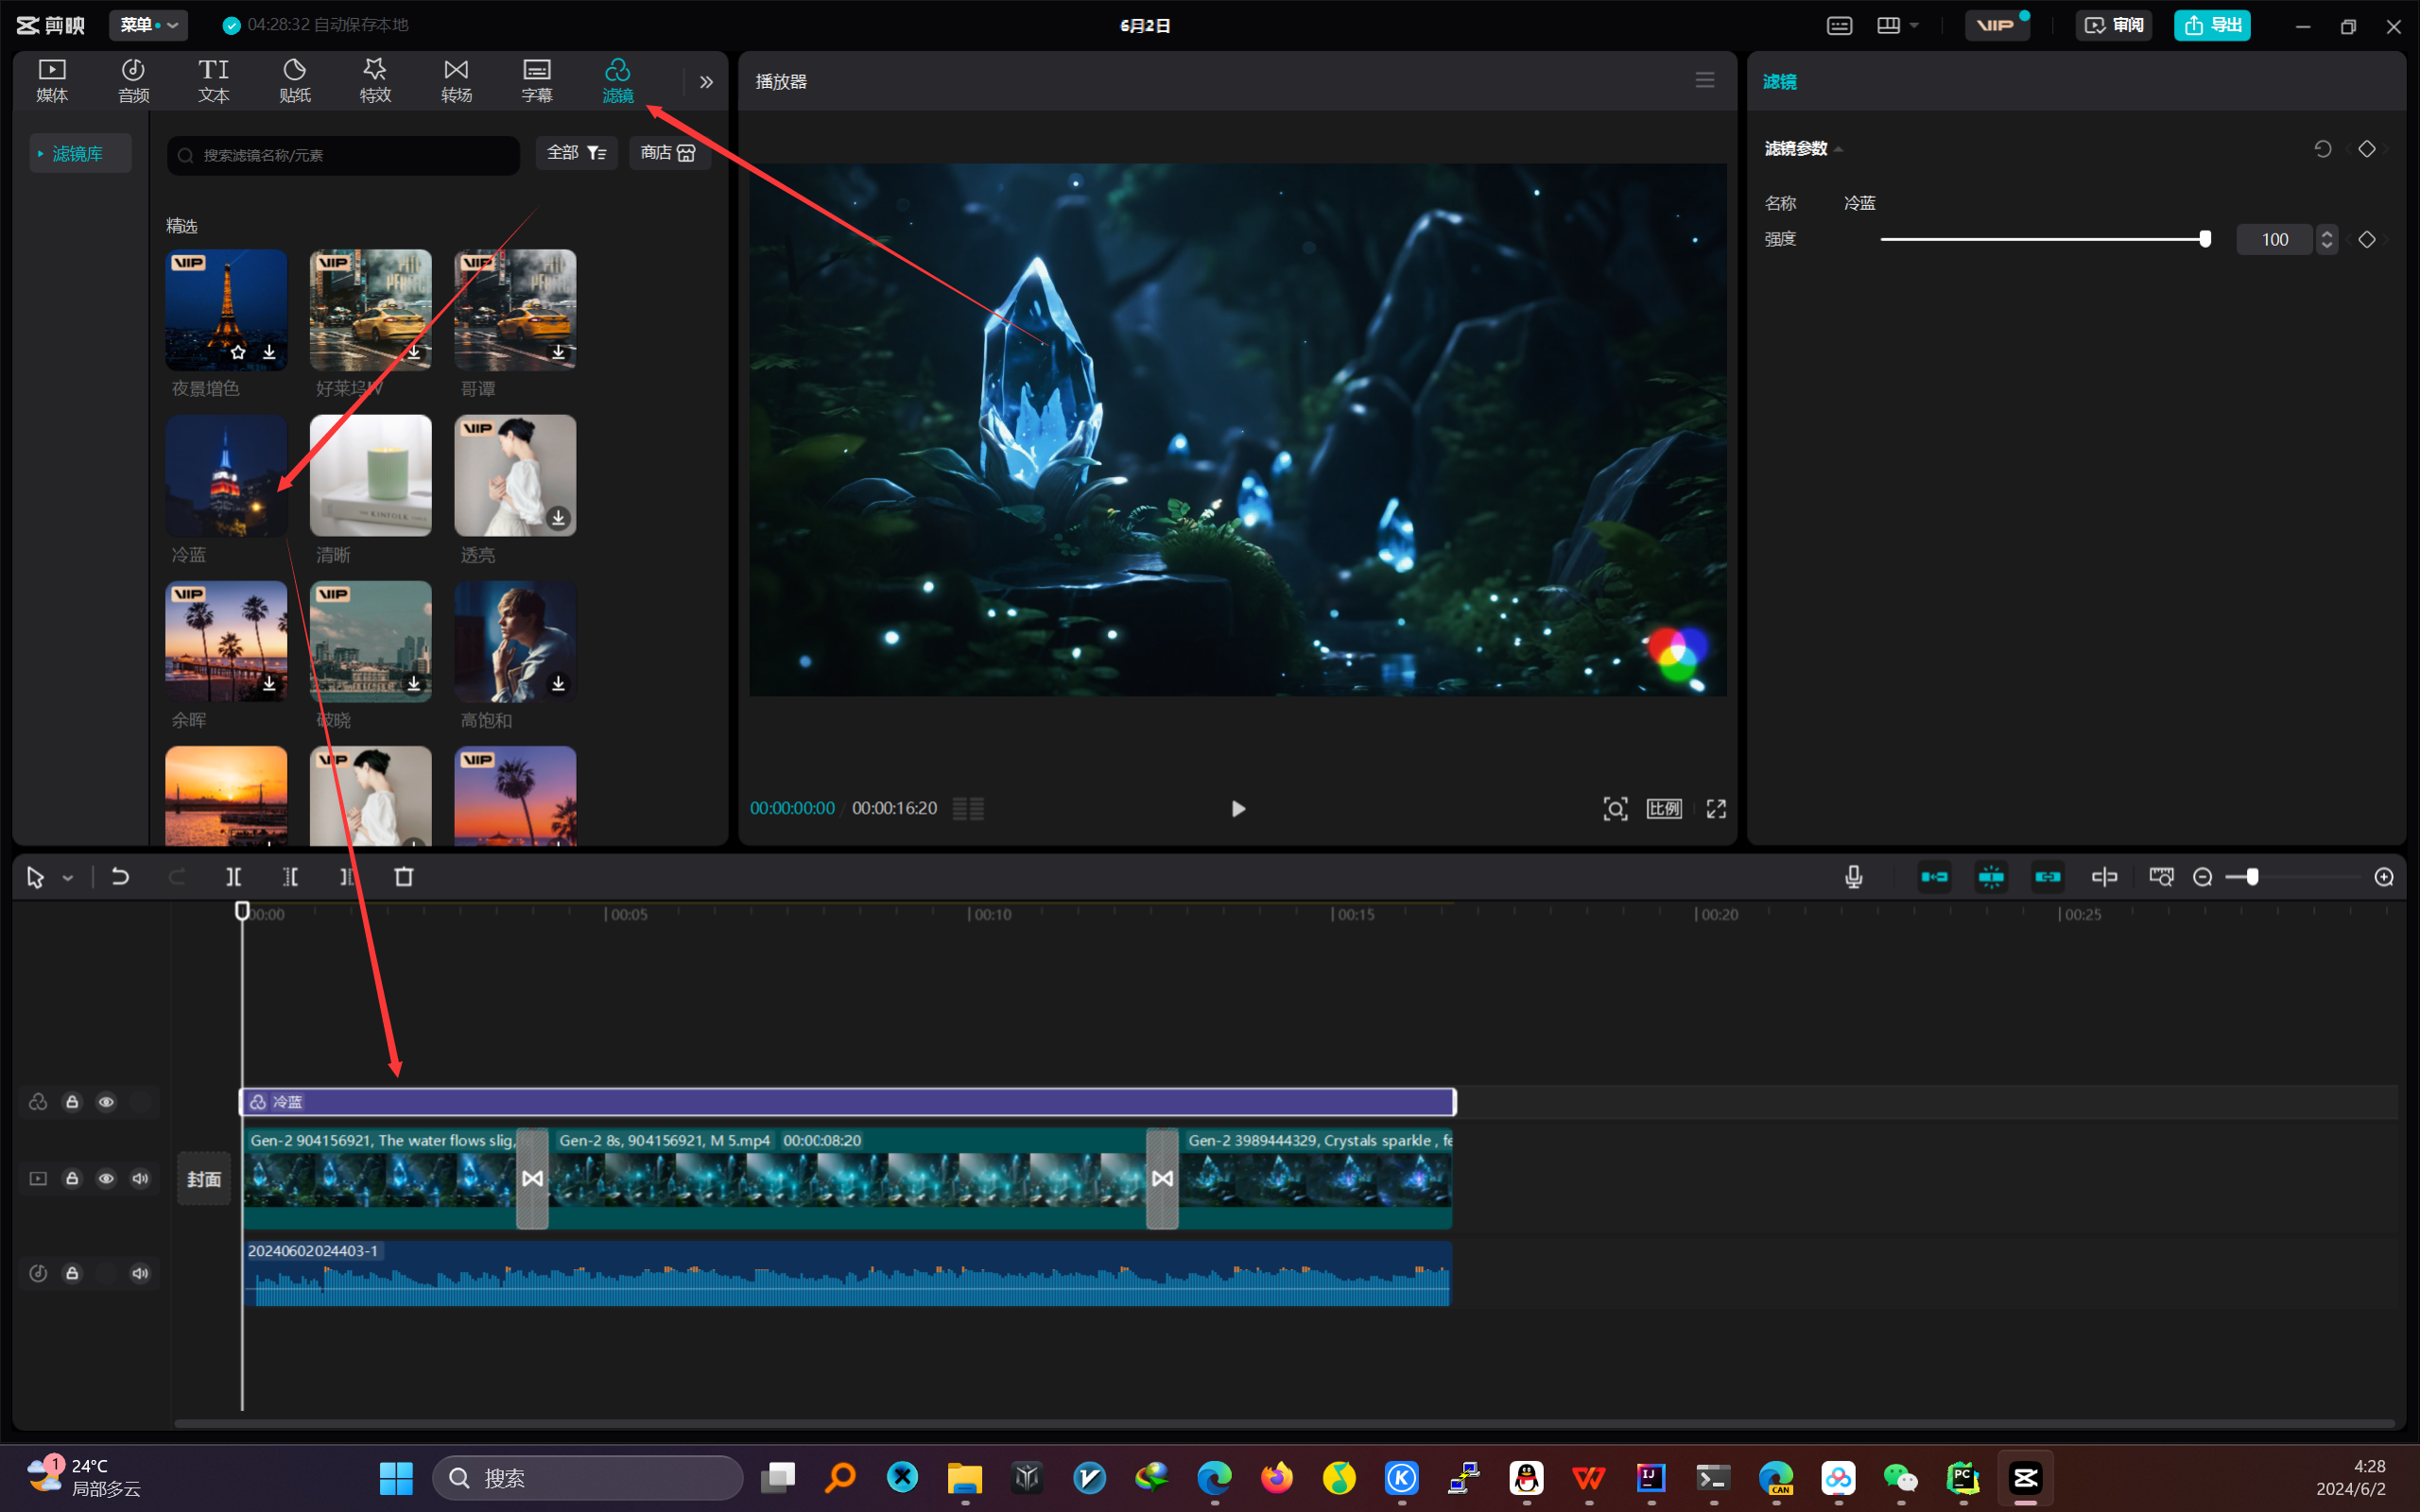Image resolution: width=2420 pixels, height=1512 pixels.
Task: Split clip at playhead
Action: click(x=233, y=877)
